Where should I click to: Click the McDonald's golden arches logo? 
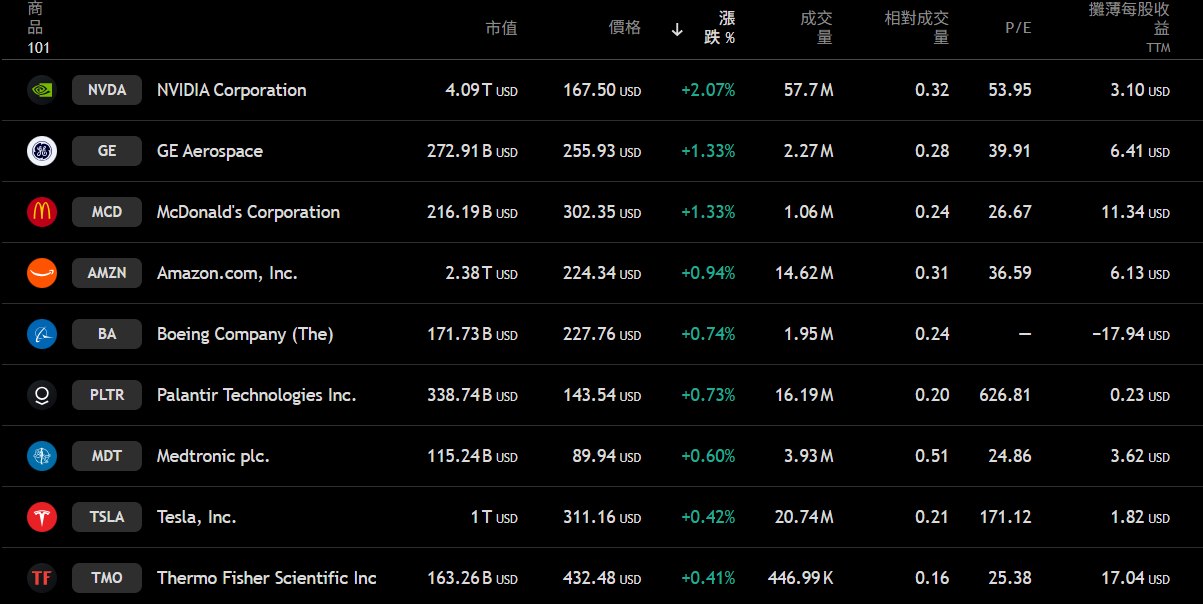(x=42, y=212)
